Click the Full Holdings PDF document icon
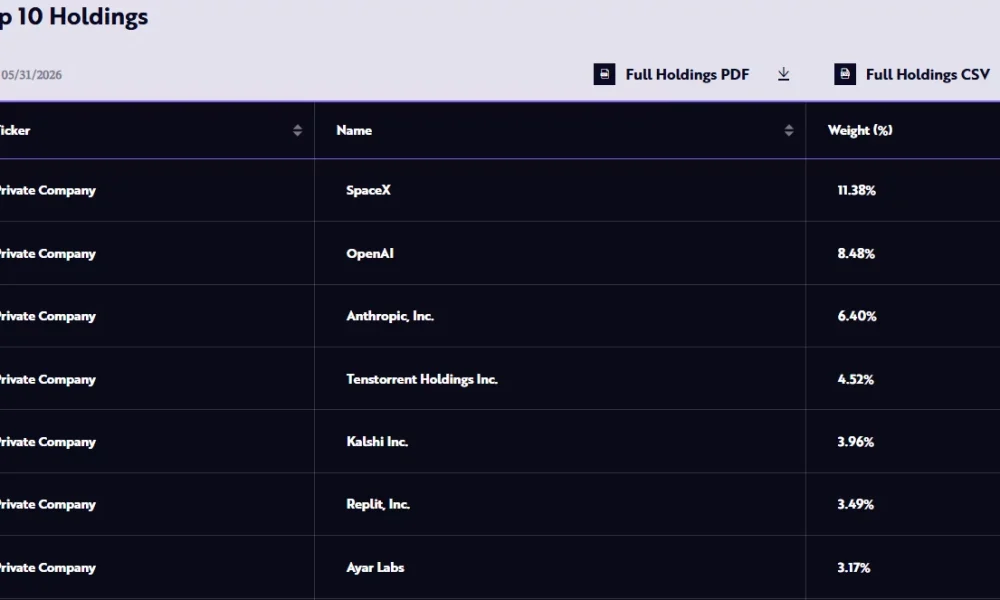This screenshot has width=1000, height=600. 604,74
